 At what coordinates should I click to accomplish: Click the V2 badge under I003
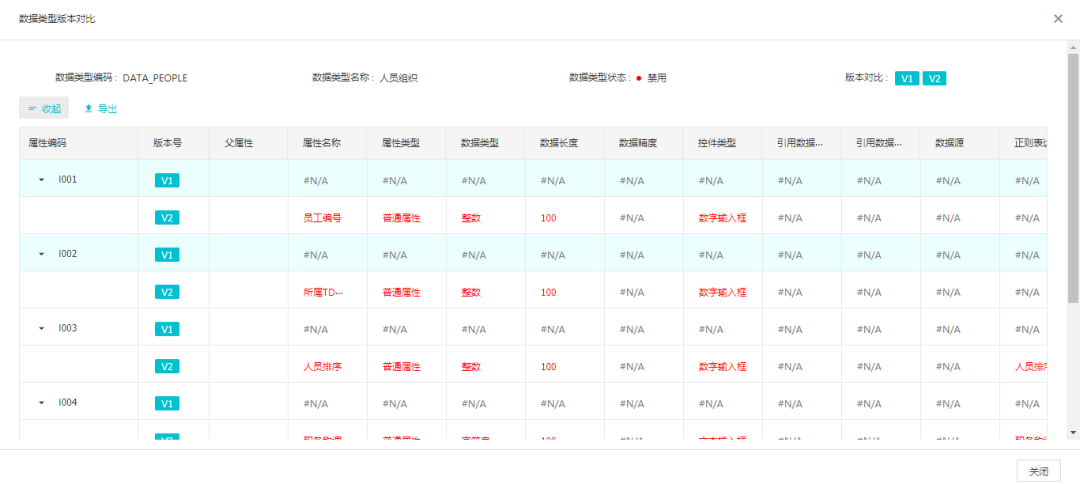click(167, 366)
